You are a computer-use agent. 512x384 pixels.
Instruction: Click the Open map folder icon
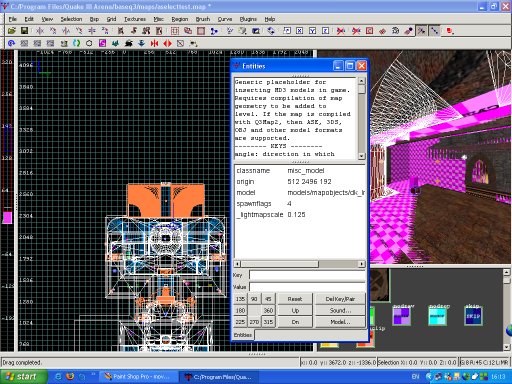coord(12,31)
